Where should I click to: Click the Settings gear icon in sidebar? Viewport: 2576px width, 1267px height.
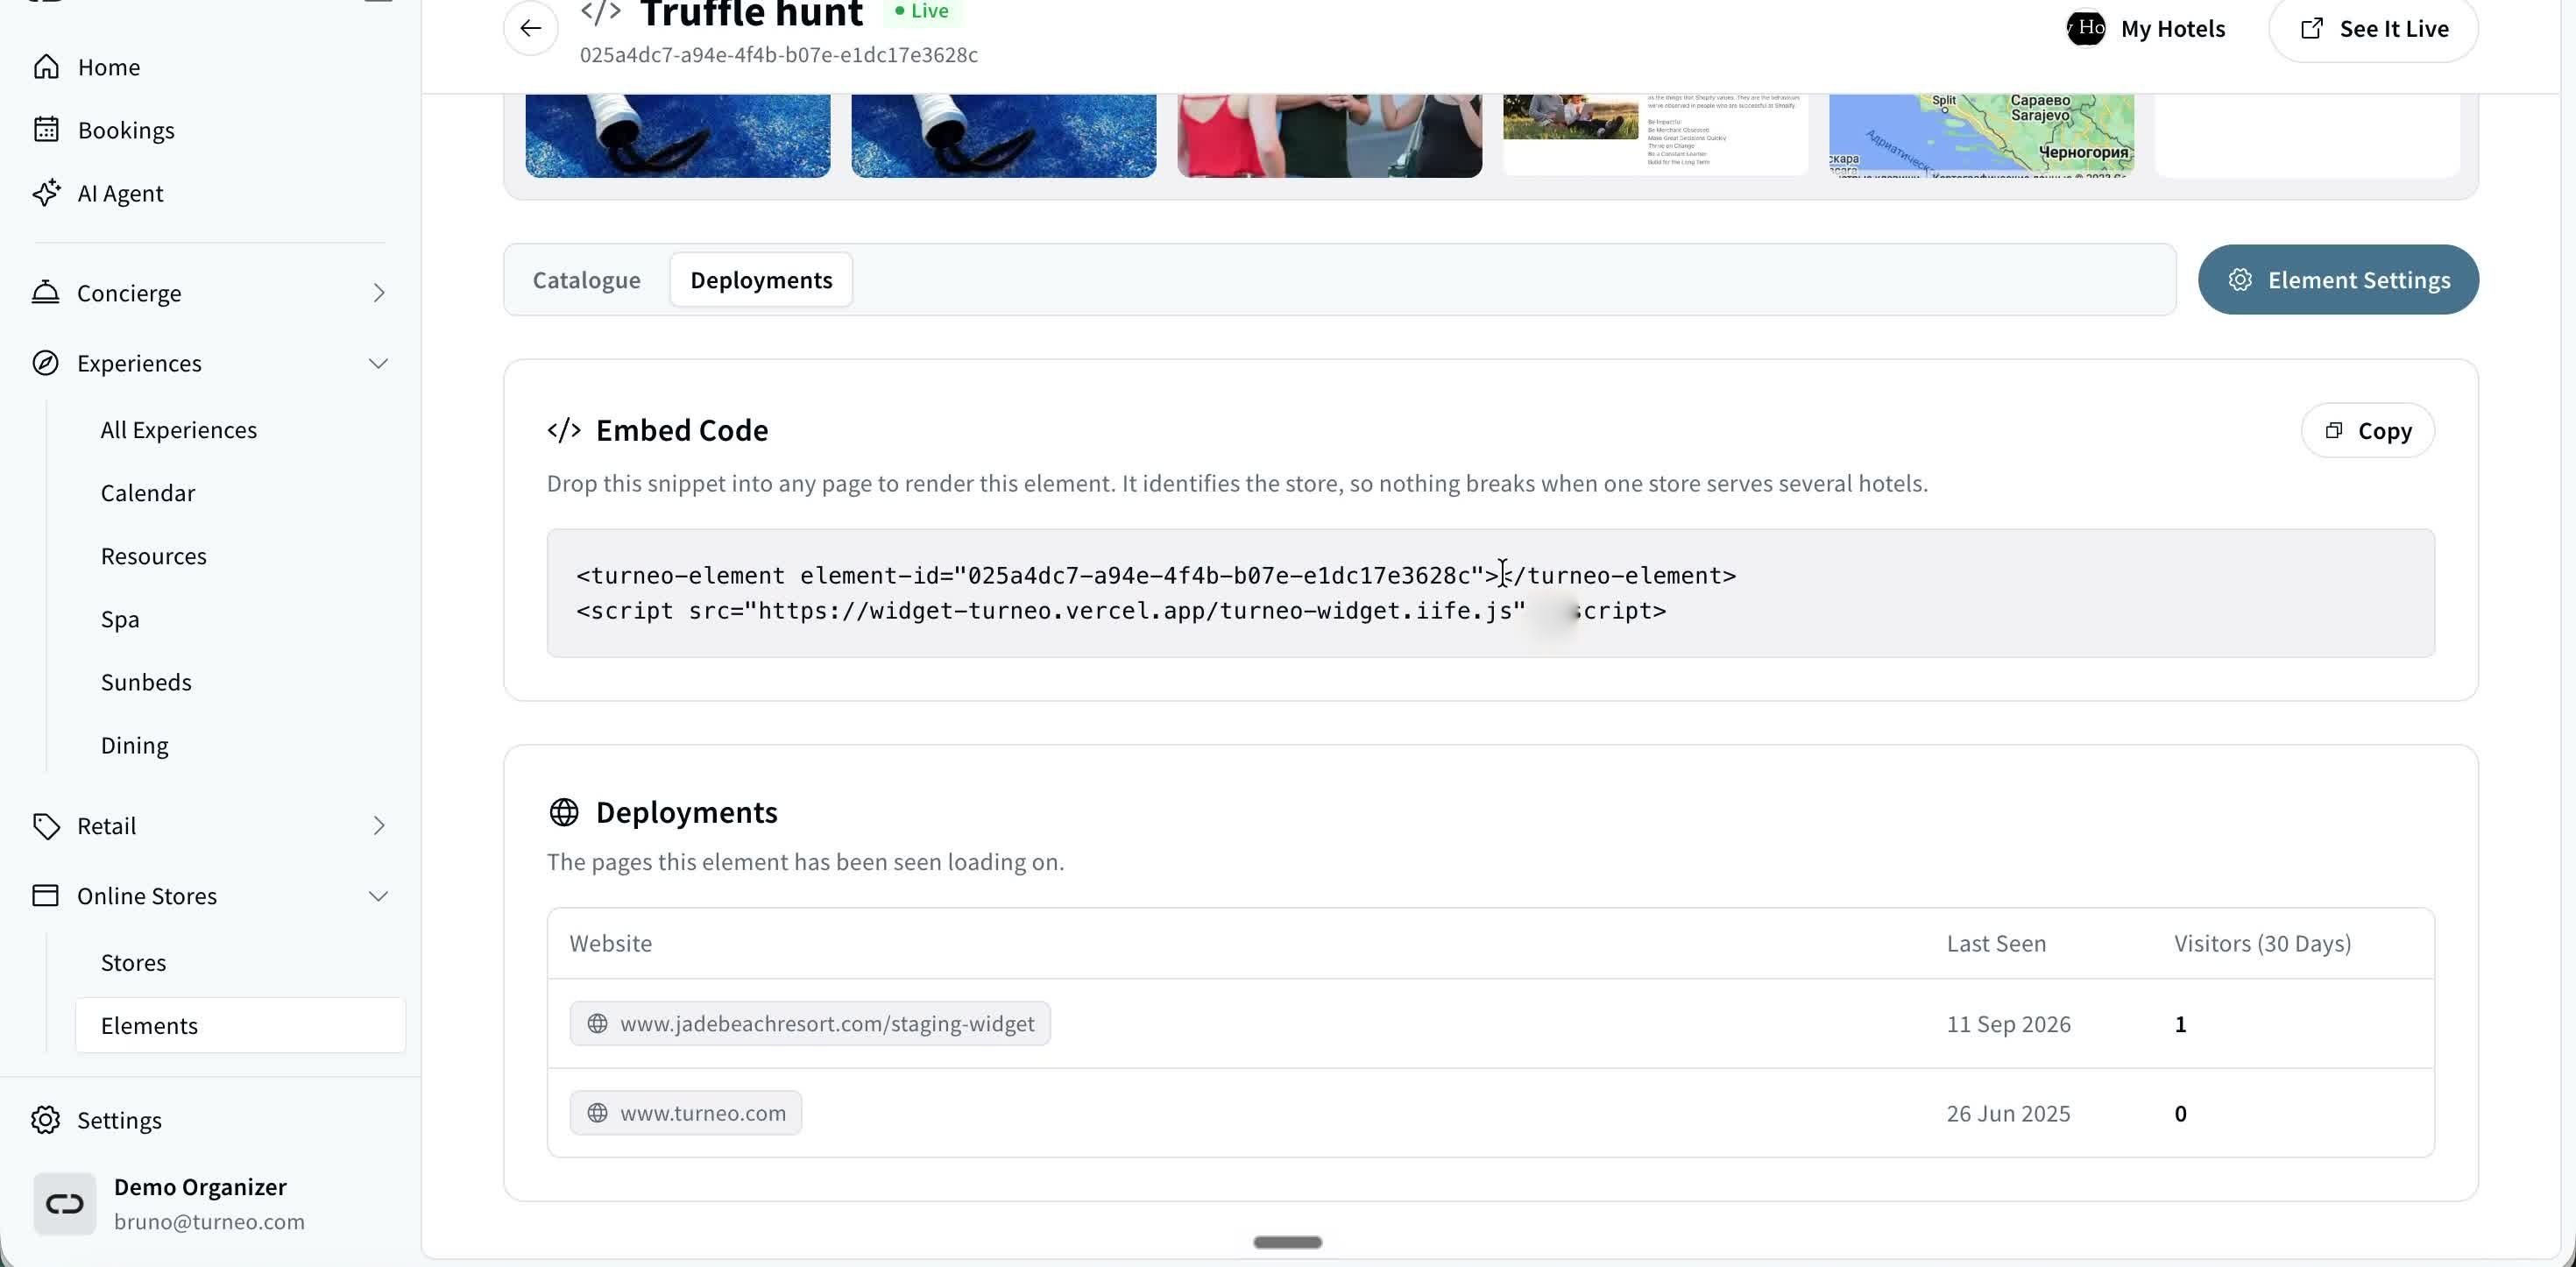click(x=46, y=1120)
